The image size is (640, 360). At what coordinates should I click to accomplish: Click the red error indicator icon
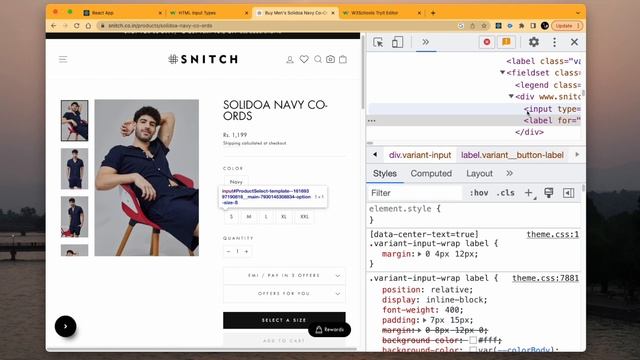tap(487, 42)
